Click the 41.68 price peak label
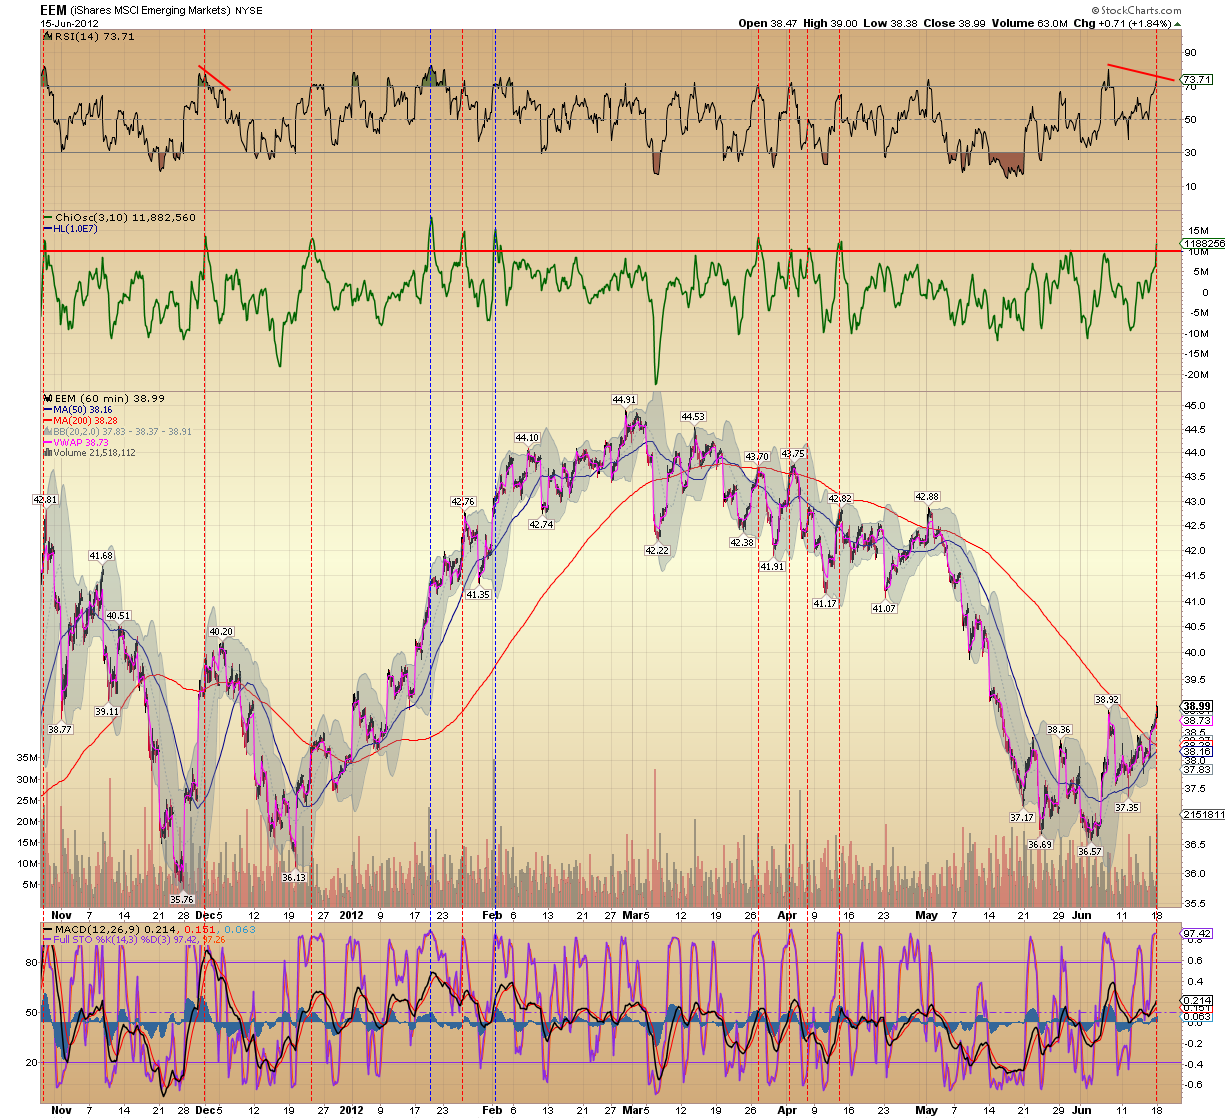 (x=101, y=555)
